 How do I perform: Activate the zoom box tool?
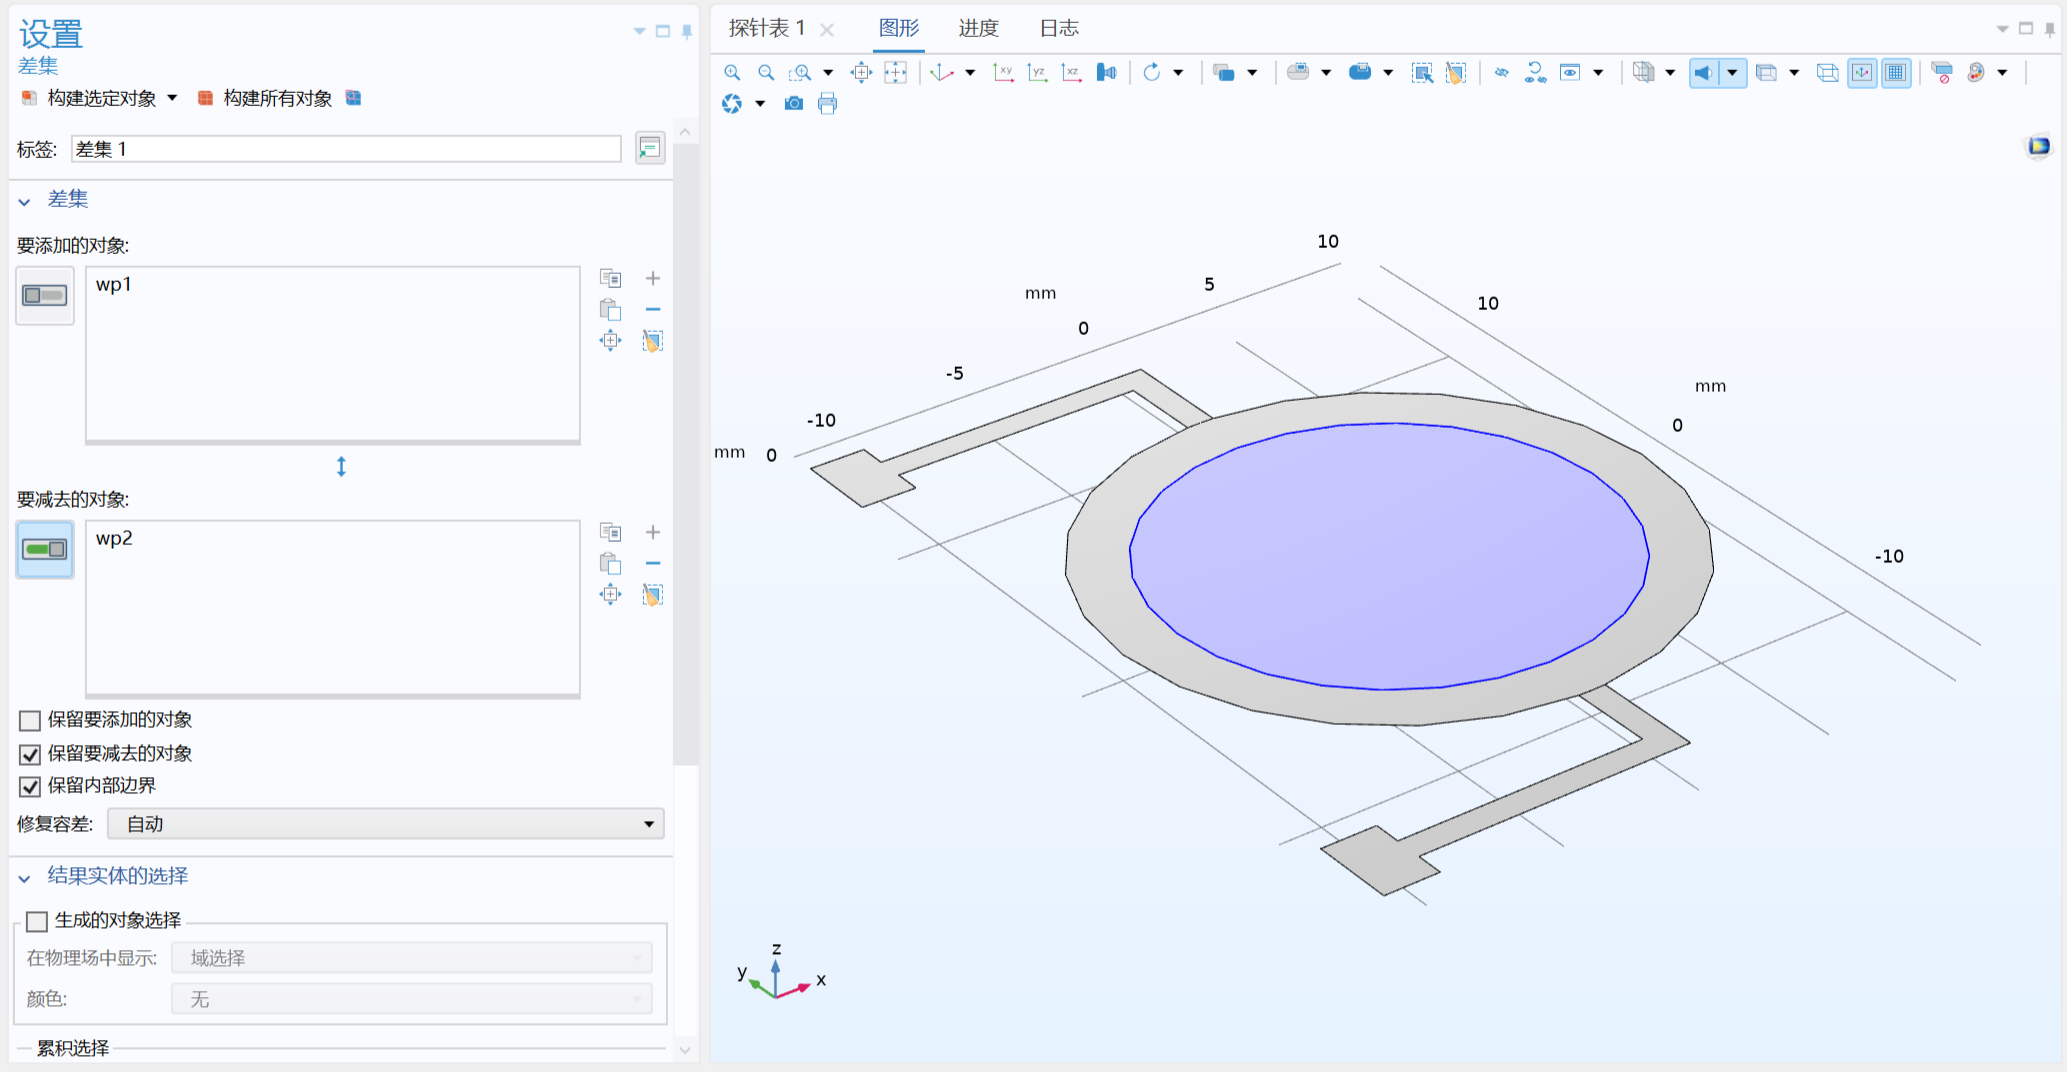(x=800, y=72)
